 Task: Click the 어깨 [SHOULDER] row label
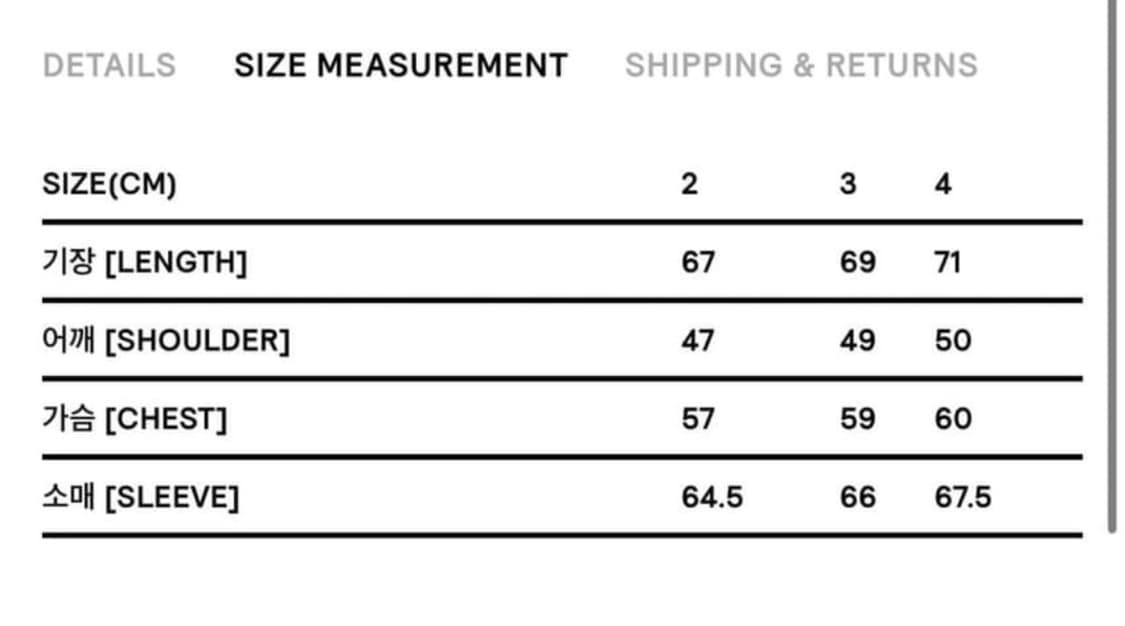tap(166, 341)
